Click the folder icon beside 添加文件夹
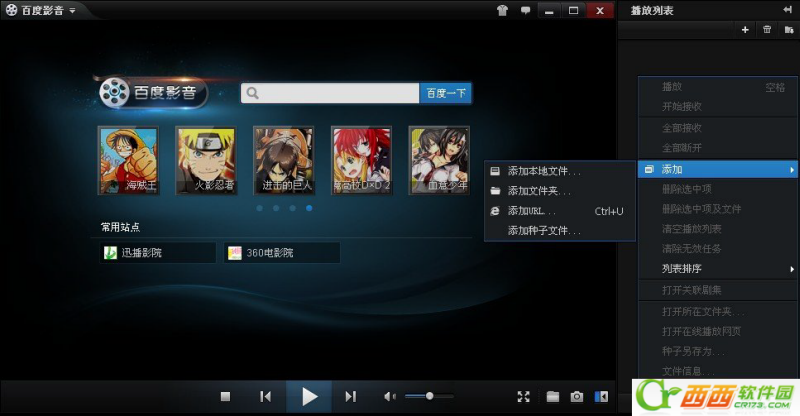The width and height of the screenshot is (800, 416). point(495,191)
